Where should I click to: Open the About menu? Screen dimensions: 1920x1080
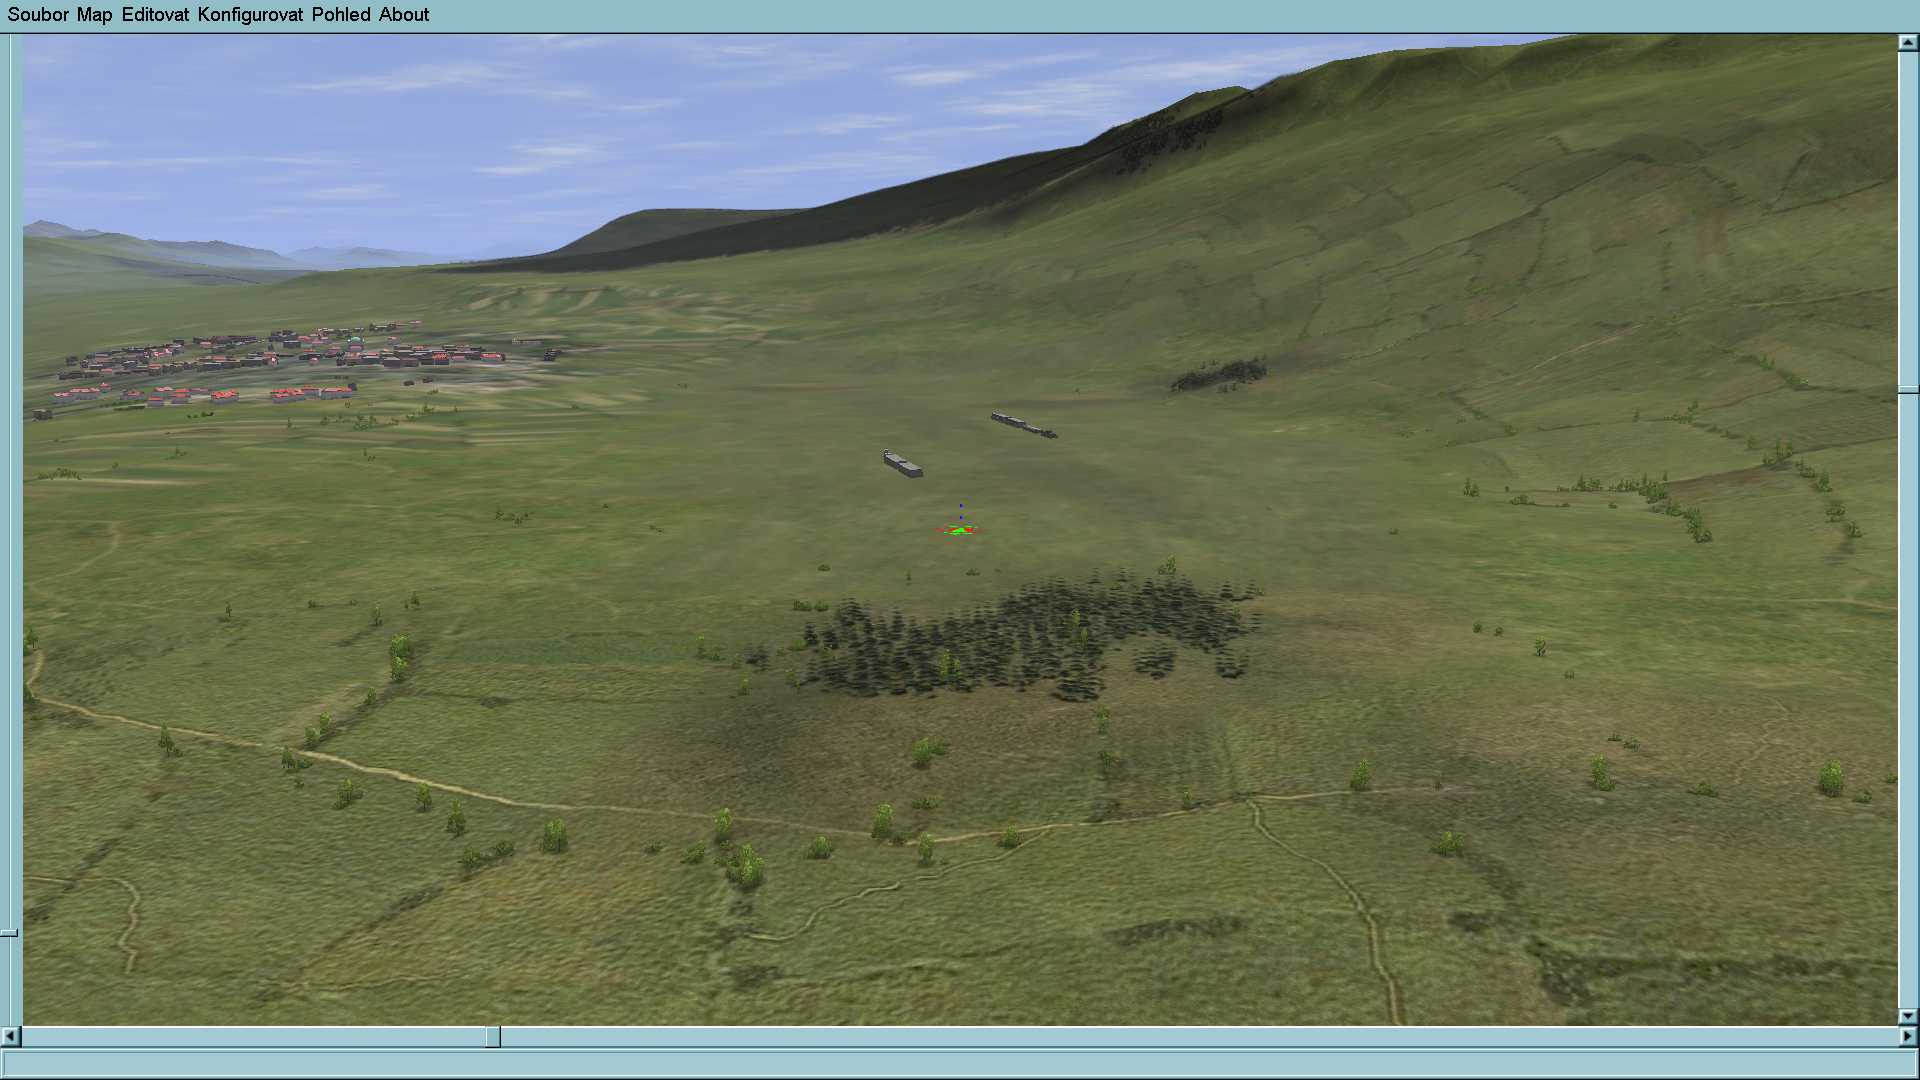(404, 15)
